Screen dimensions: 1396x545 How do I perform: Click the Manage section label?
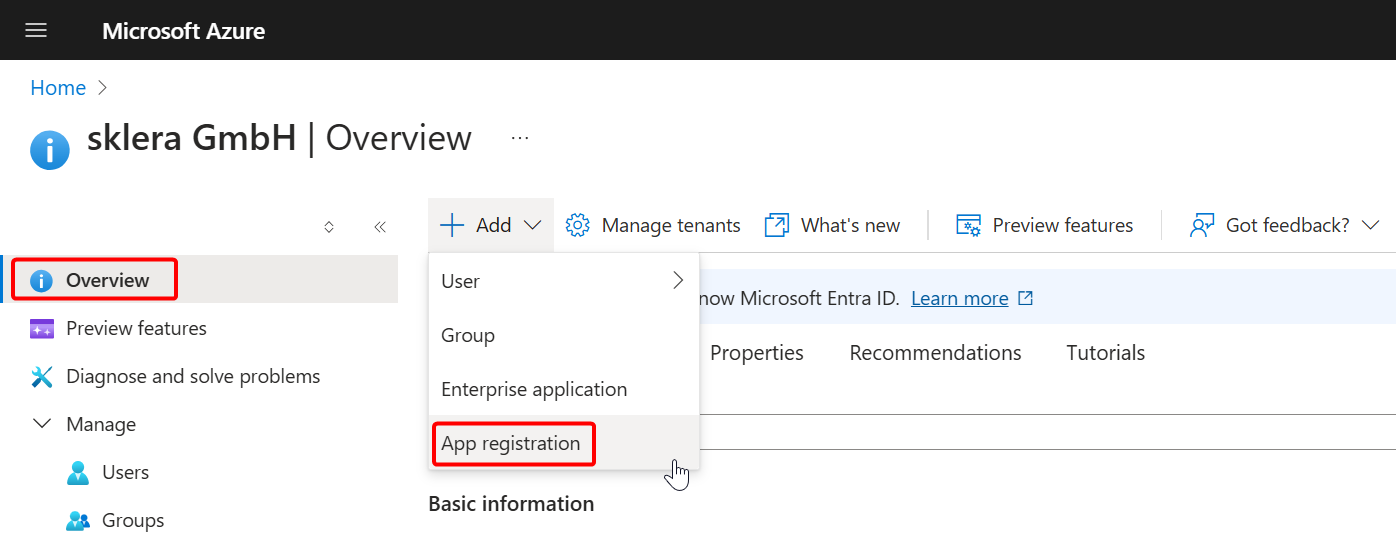click(101, 424)
